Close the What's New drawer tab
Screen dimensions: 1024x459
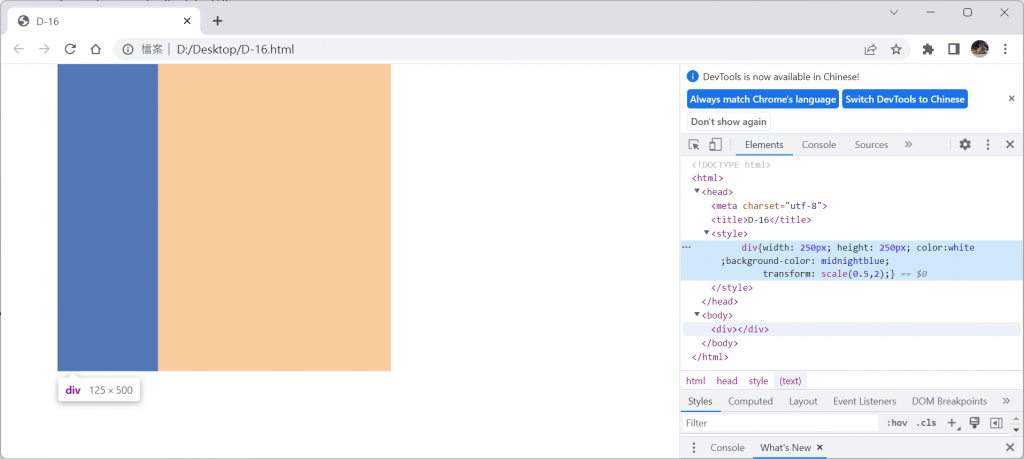tap(820, 448)
